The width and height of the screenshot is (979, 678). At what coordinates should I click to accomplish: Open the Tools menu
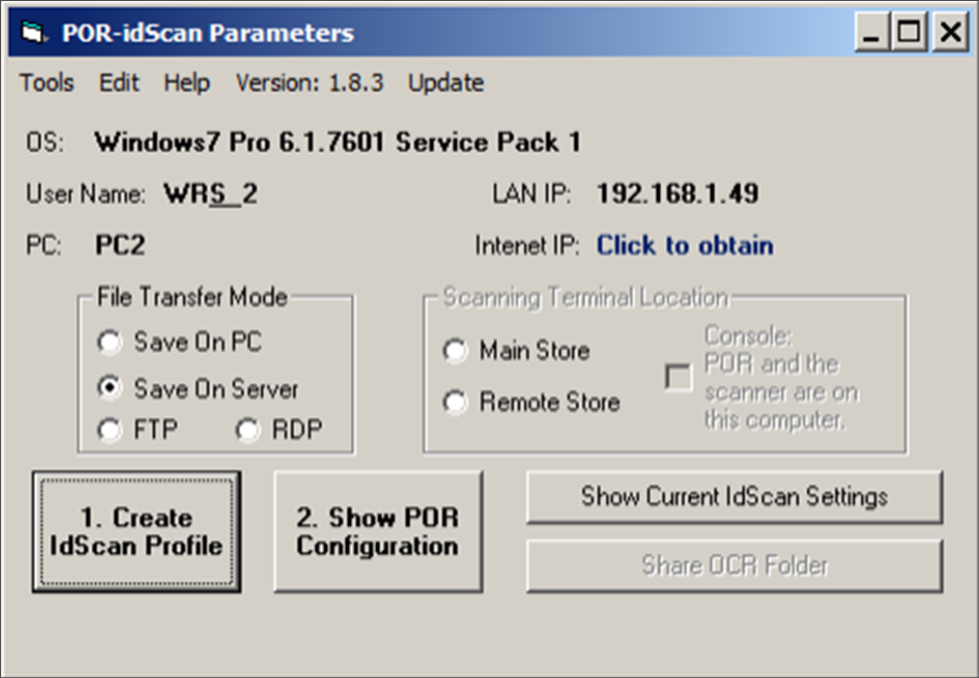pyautogui.click(x=47, y=83)
